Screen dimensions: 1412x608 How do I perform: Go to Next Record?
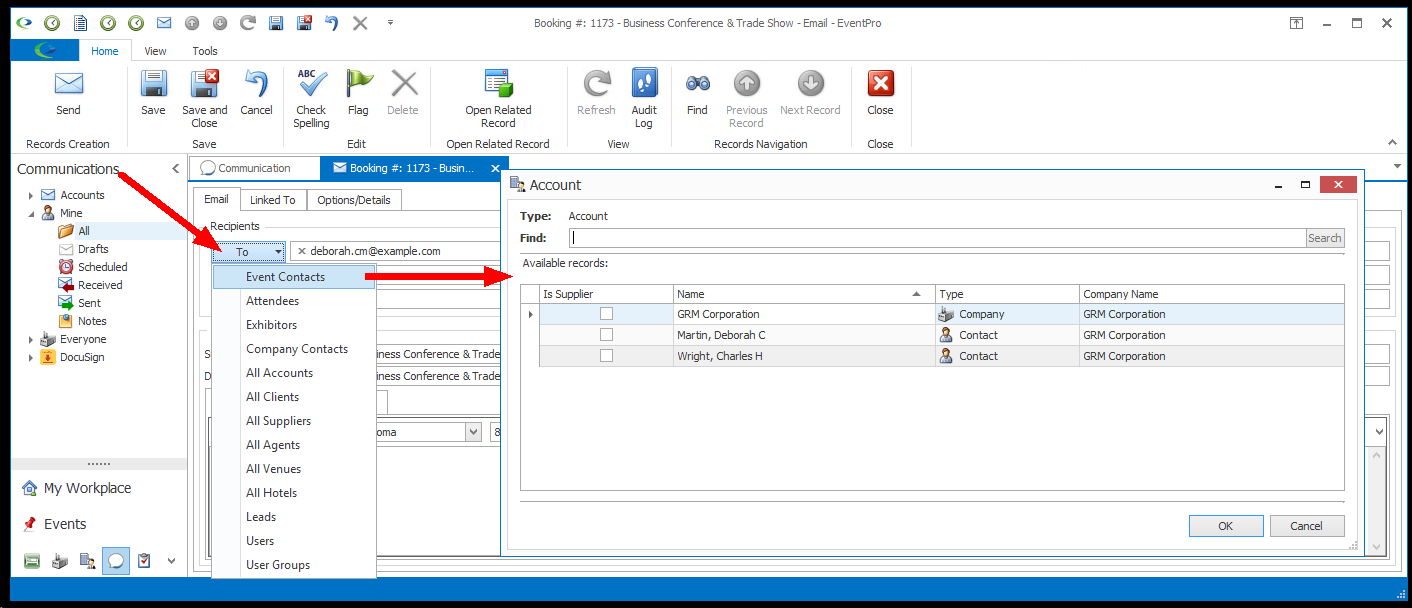click(x=810, y=93)
